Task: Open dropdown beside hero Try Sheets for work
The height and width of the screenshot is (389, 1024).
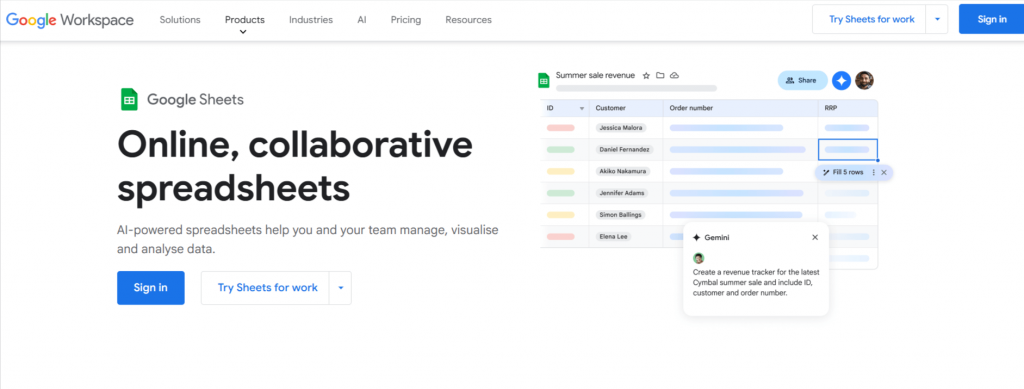Action: coord(340,288)
